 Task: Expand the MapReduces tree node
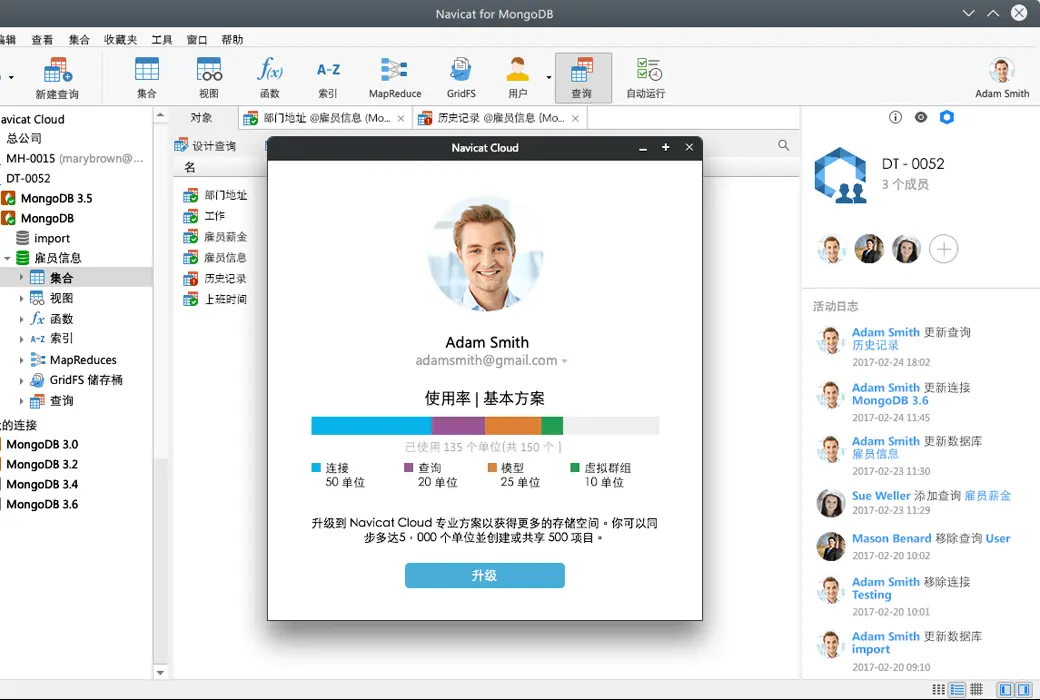(x=21, y=360)
